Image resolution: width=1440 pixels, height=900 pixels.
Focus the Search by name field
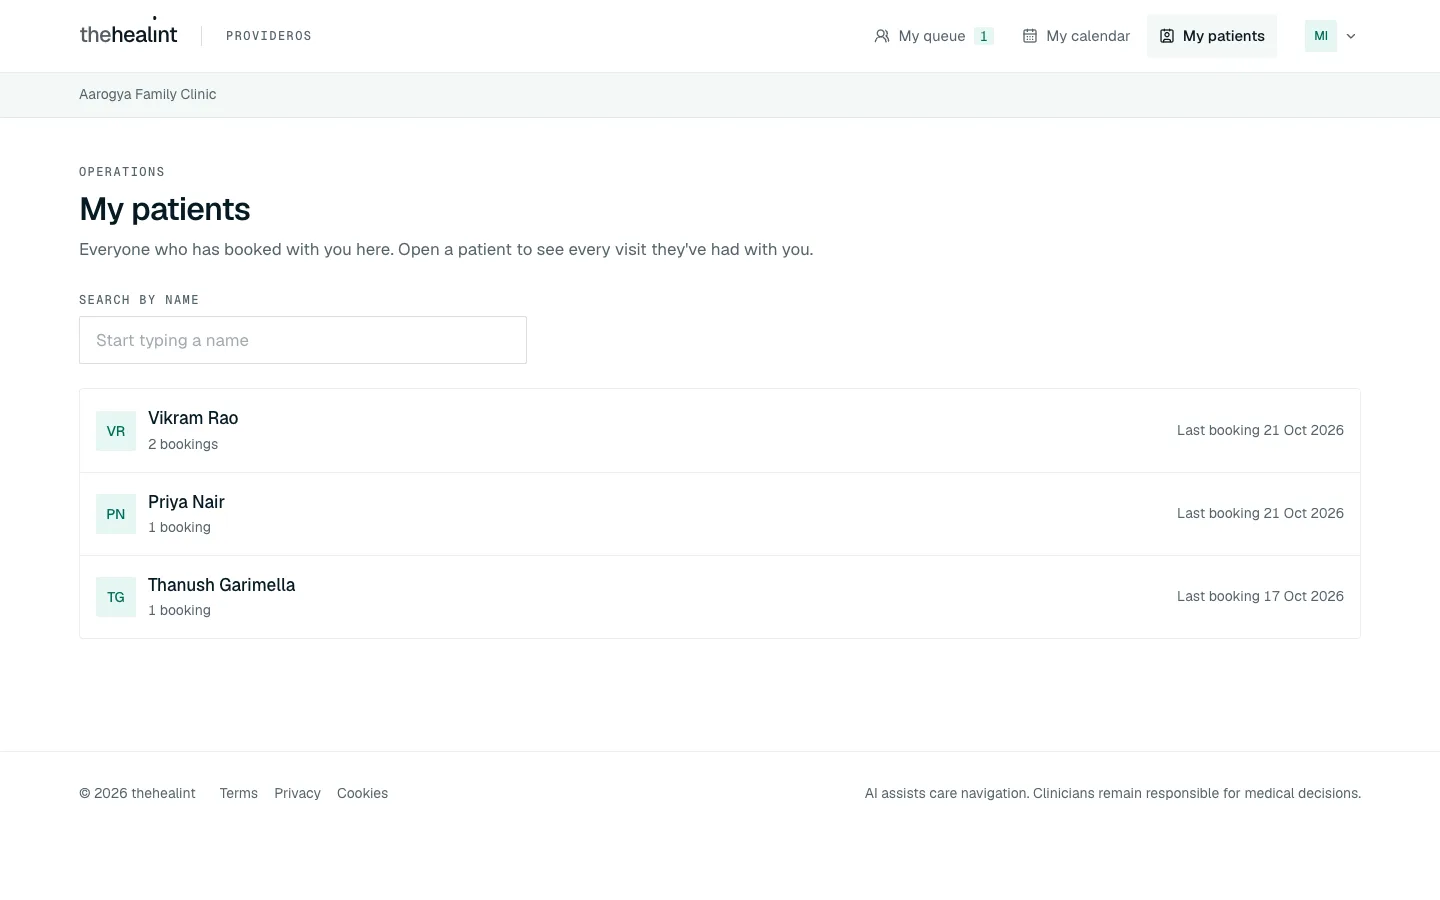303,340
